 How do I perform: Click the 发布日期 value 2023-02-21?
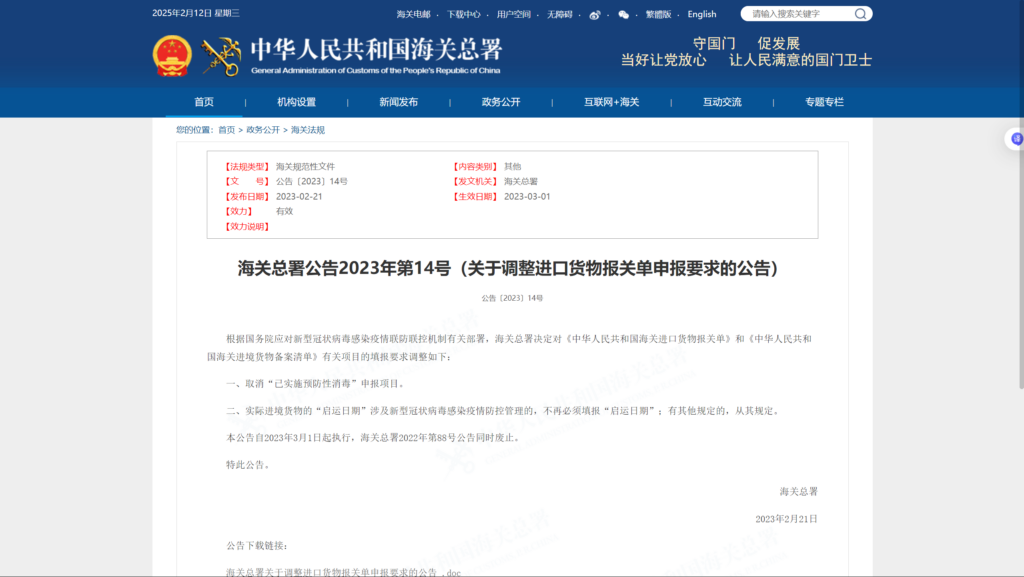(x=299, y=196)
